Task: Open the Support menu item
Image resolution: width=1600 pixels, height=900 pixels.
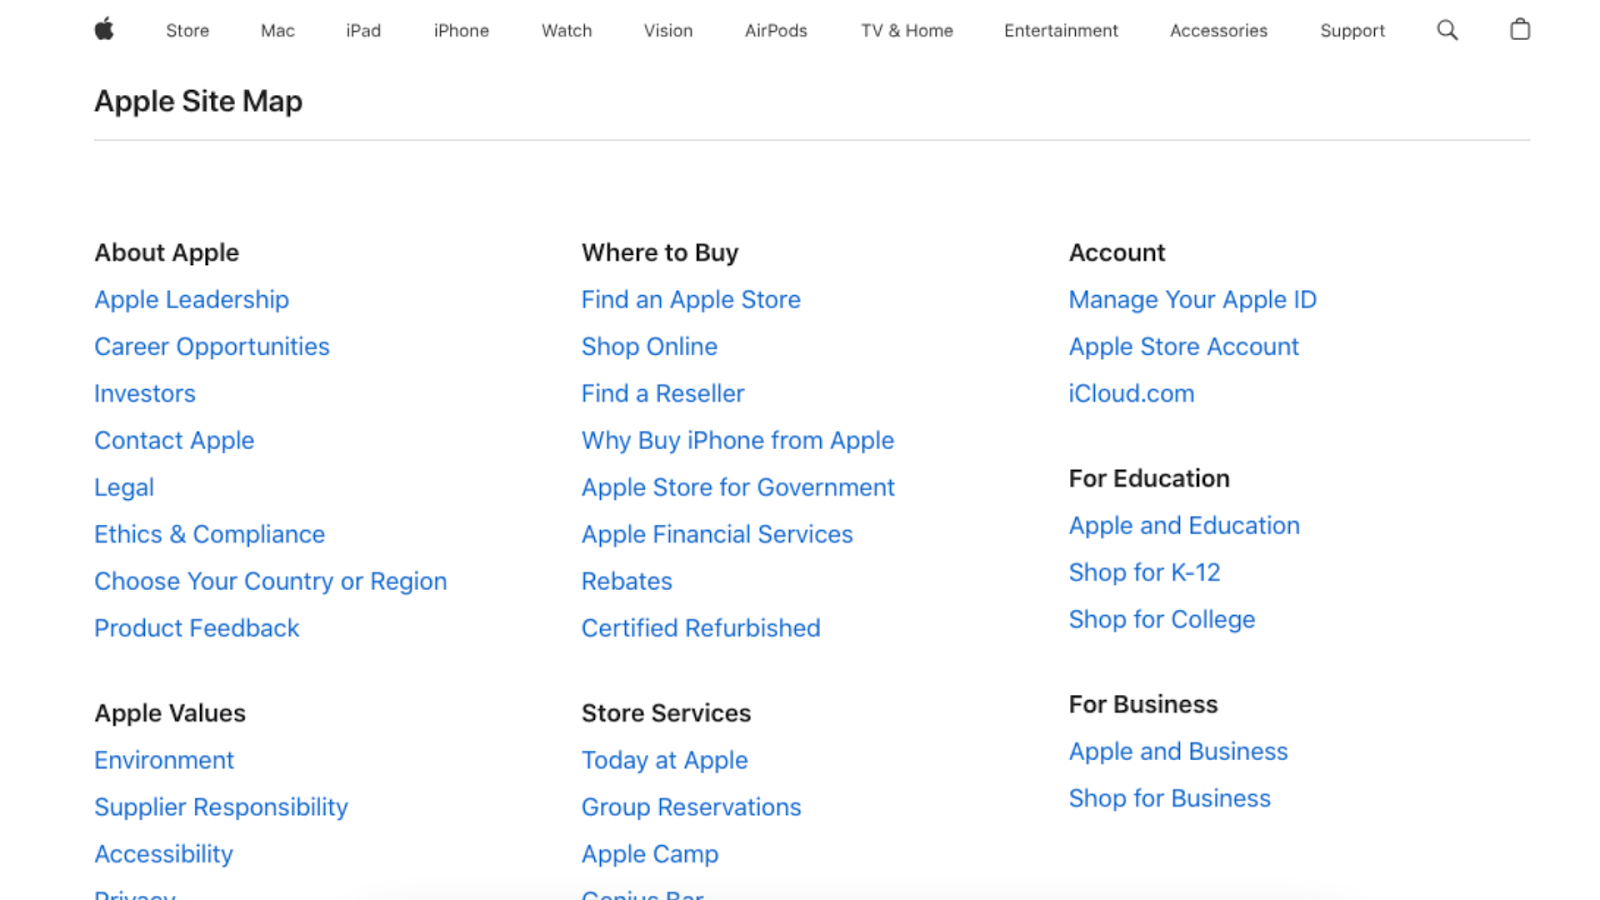Action: tap(1352, 31)
